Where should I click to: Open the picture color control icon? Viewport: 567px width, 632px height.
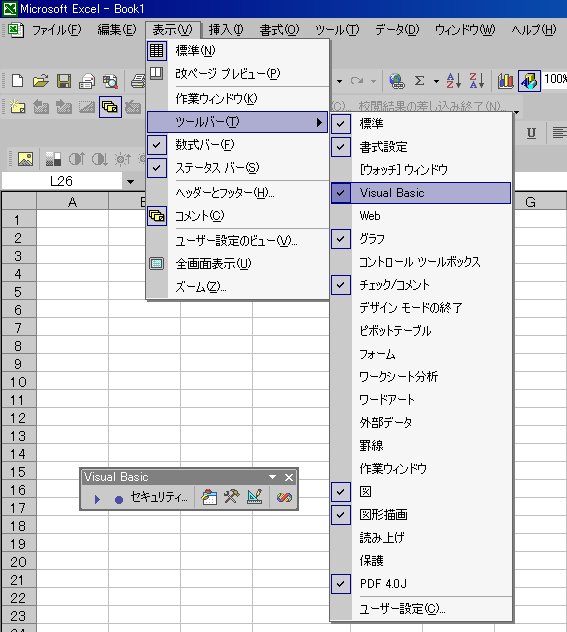point(53,159)
